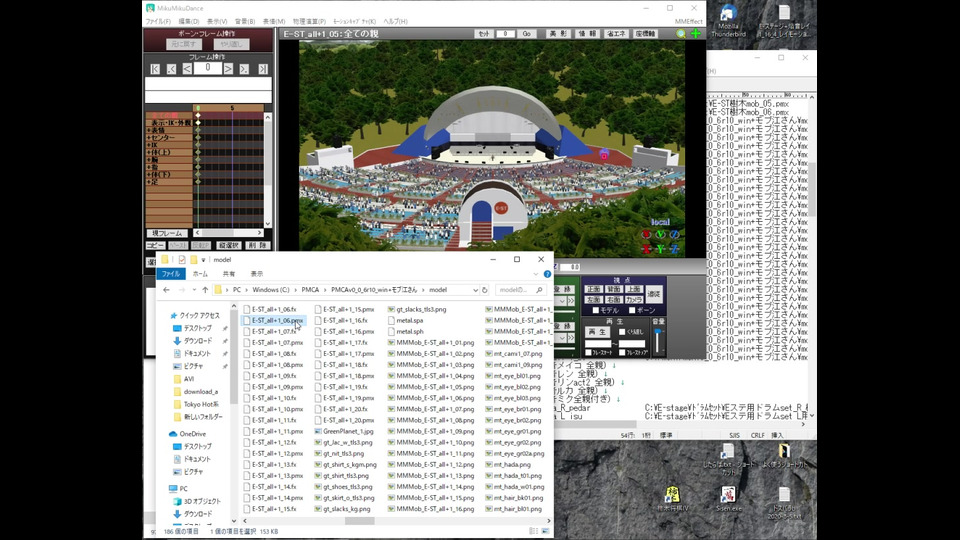Open Explorer address bar history dropdown
The width and height of the screenshot is (960, 540).
475,290
